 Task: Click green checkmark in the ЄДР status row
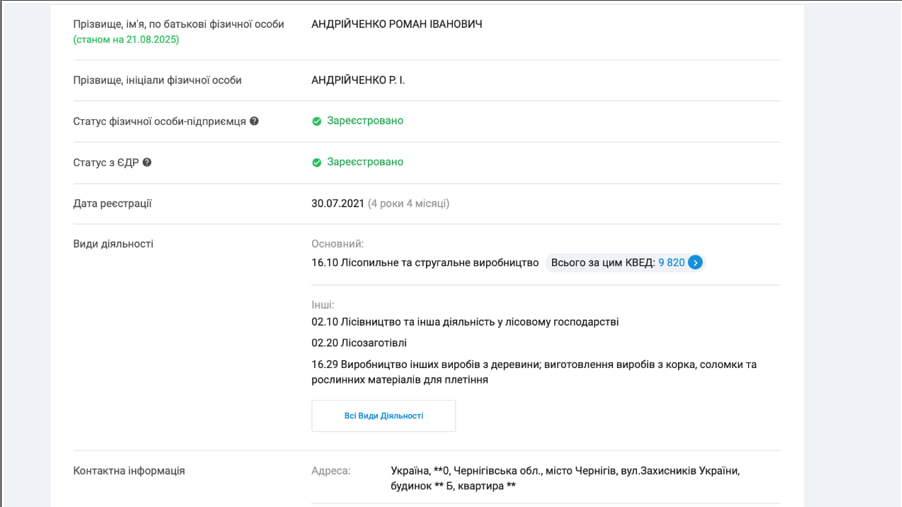coord(317,162)
